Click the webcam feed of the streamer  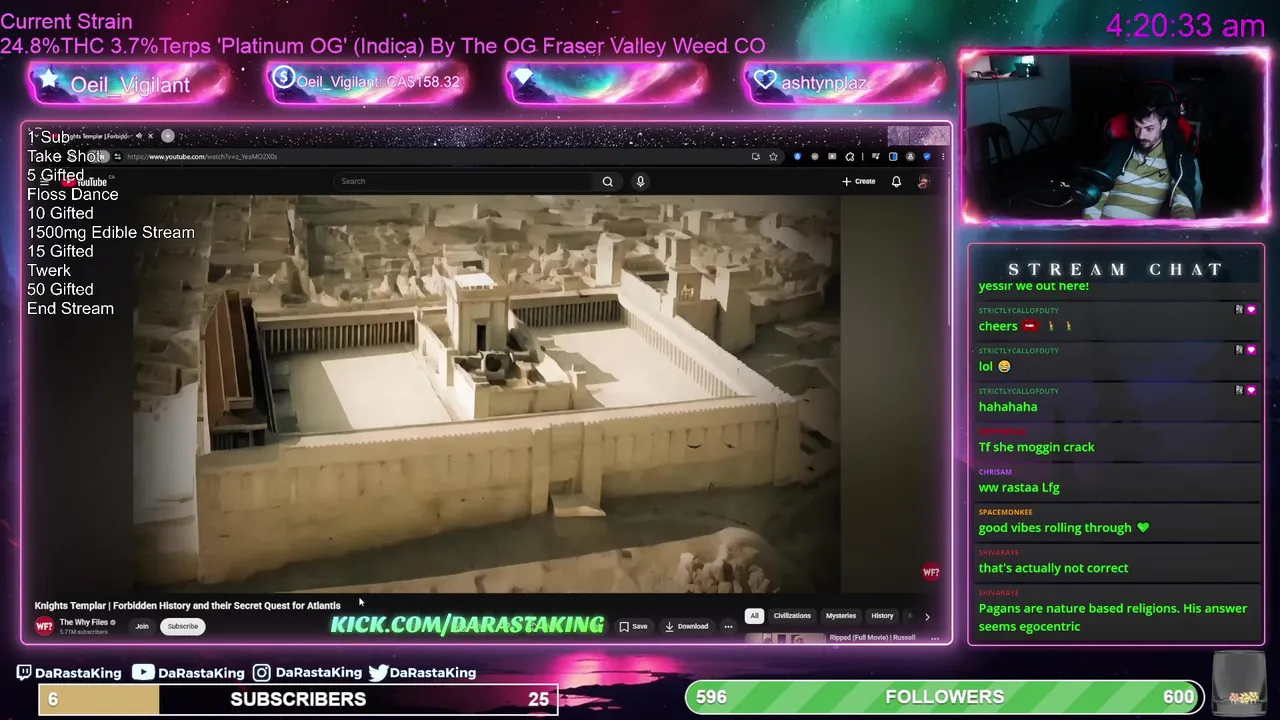pyautogui.click(x=1115, y=137)
